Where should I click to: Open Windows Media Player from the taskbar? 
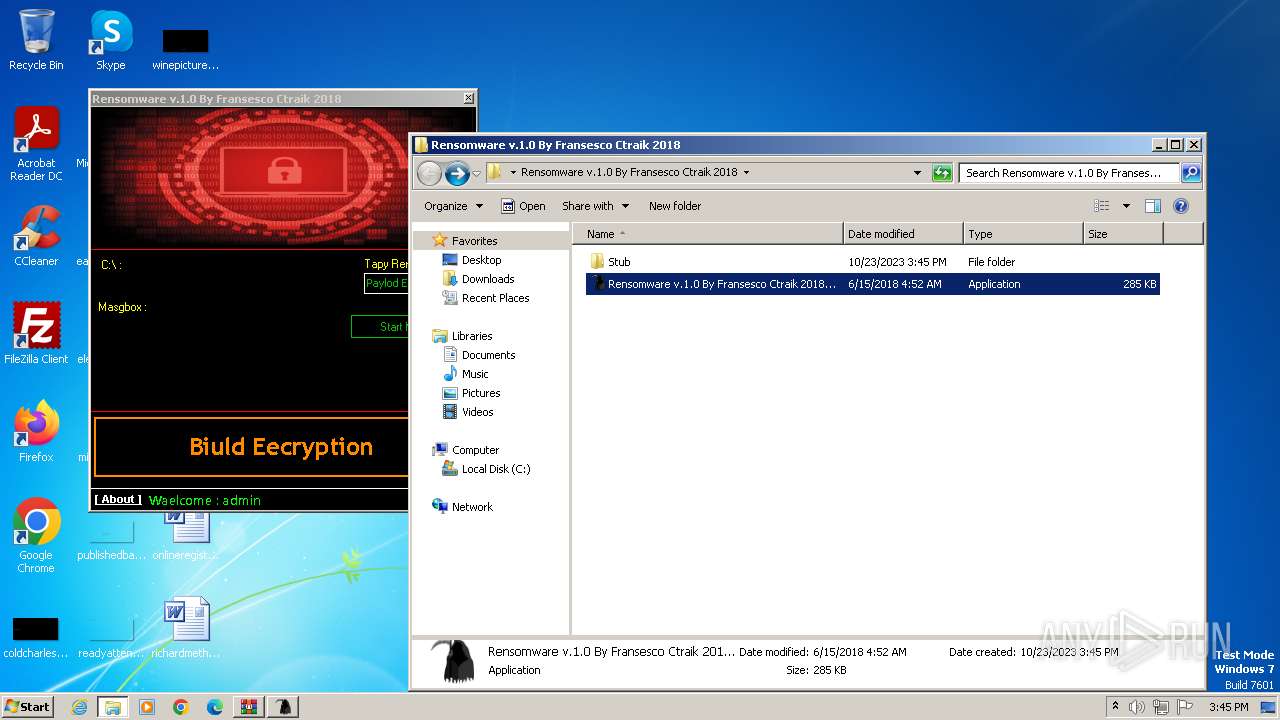[x=147, y=707]
